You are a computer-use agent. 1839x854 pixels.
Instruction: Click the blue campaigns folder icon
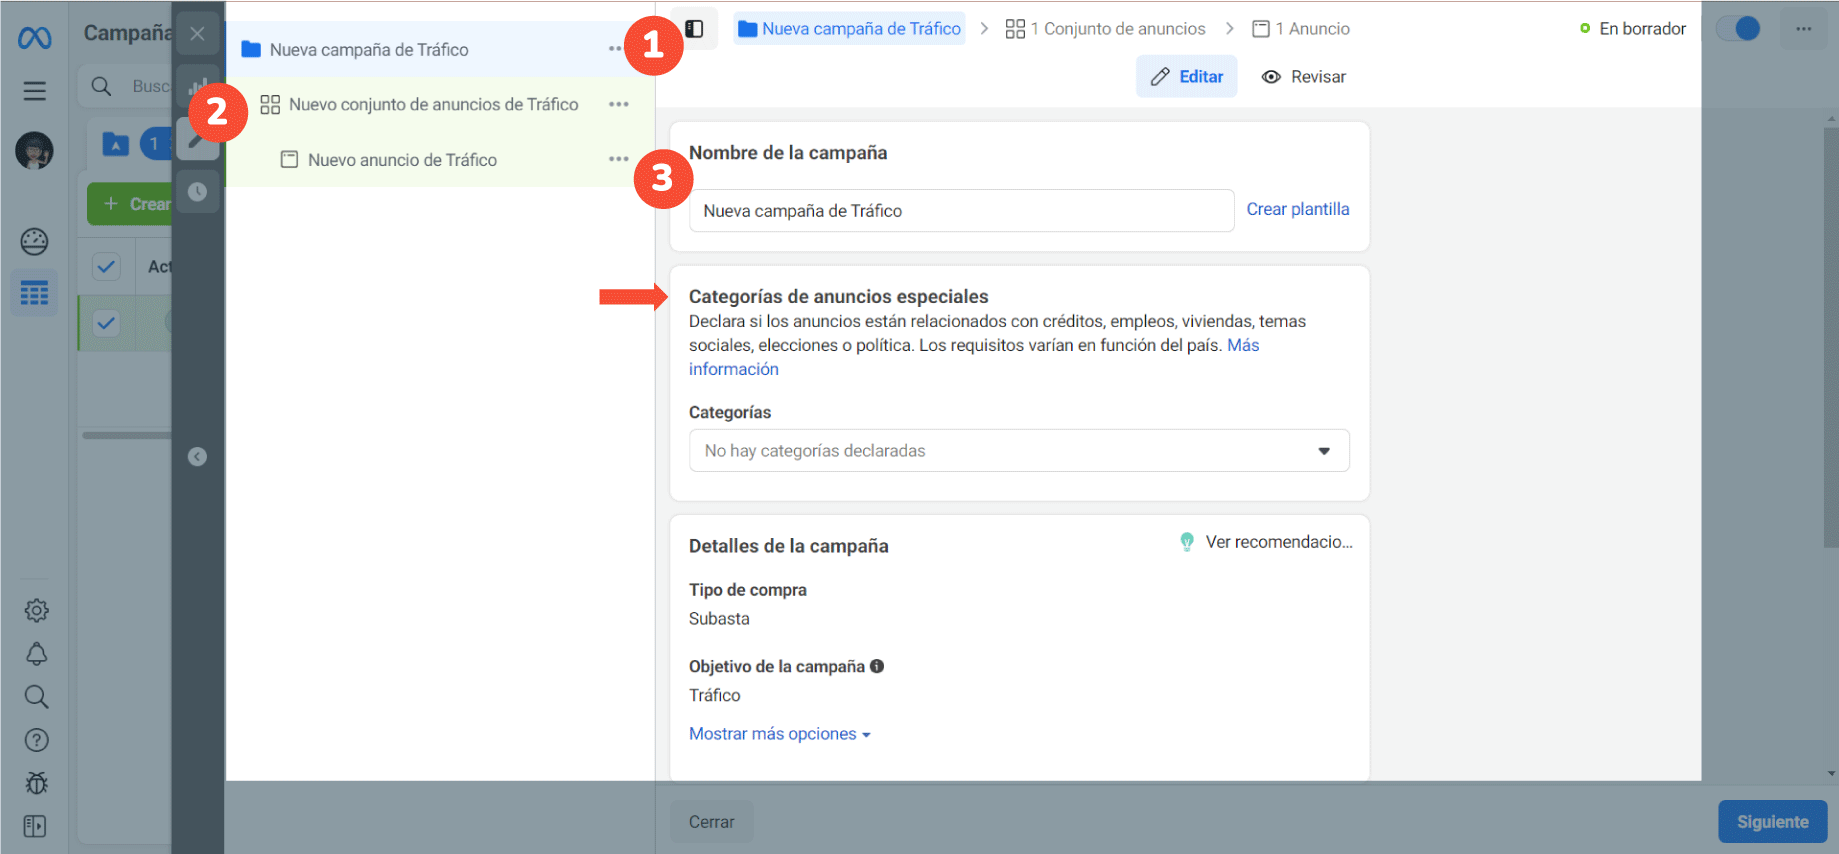(116, 145)
